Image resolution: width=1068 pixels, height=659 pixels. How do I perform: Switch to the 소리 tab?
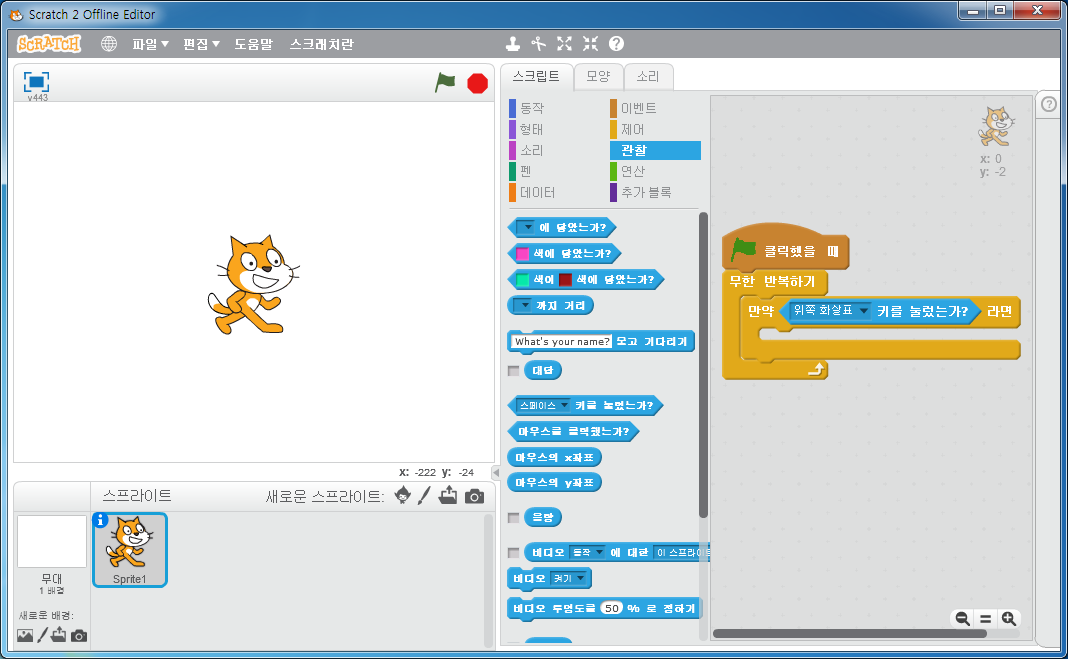[648, 76]
